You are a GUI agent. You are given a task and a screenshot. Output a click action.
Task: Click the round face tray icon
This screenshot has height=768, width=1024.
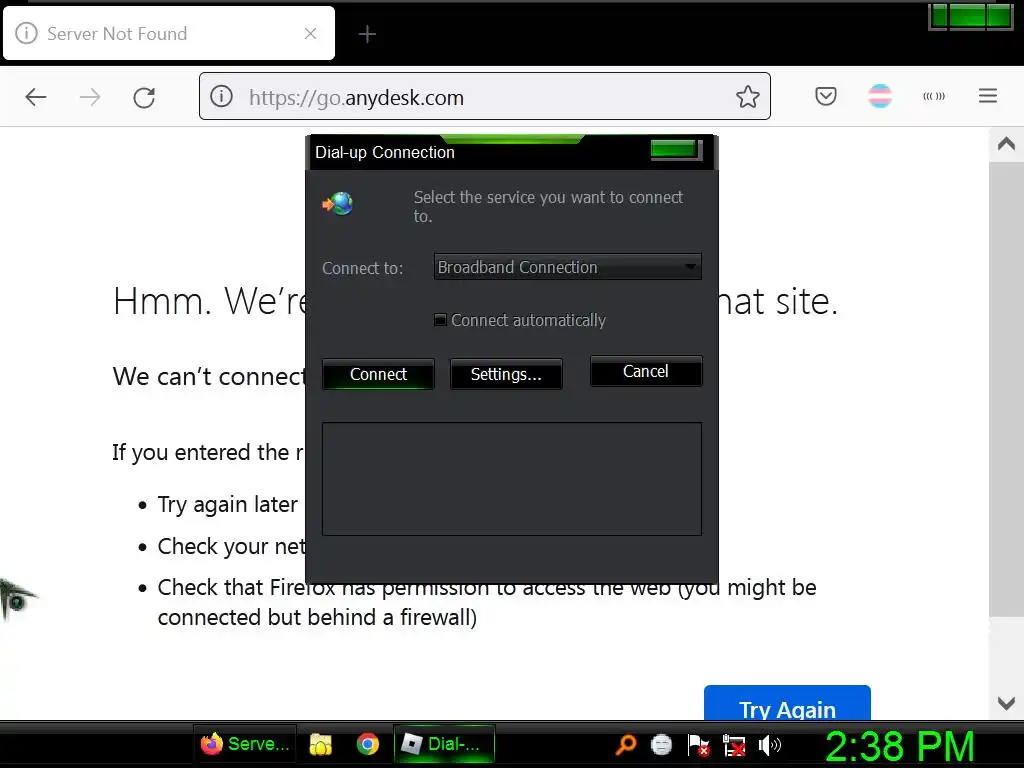click(661, 744)
